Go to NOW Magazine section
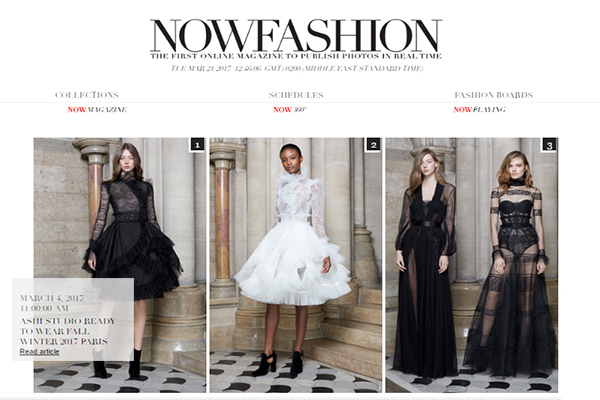 pos(97,109)
